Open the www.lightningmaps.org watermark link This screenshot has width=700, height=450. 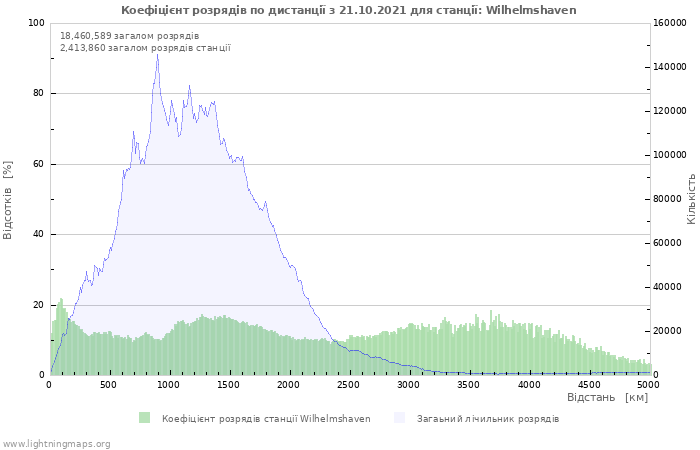pos(56,443)
